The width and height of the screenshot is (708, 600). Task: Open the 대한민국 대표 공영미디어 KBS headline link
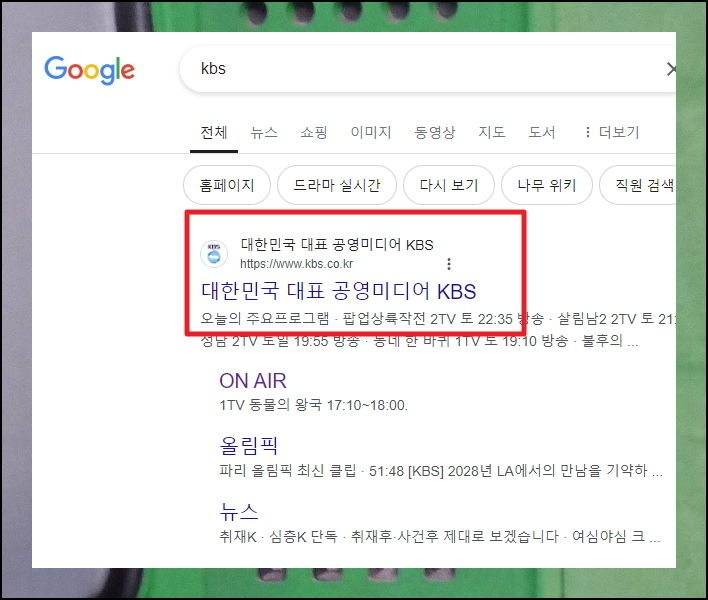coord(339,291)
